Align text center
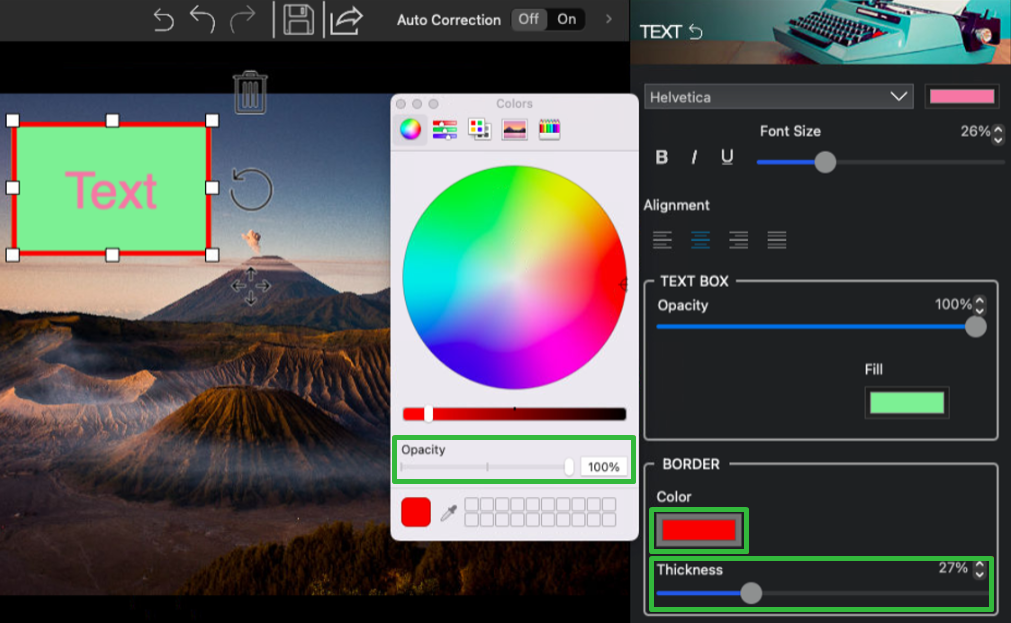 point(700,240)
